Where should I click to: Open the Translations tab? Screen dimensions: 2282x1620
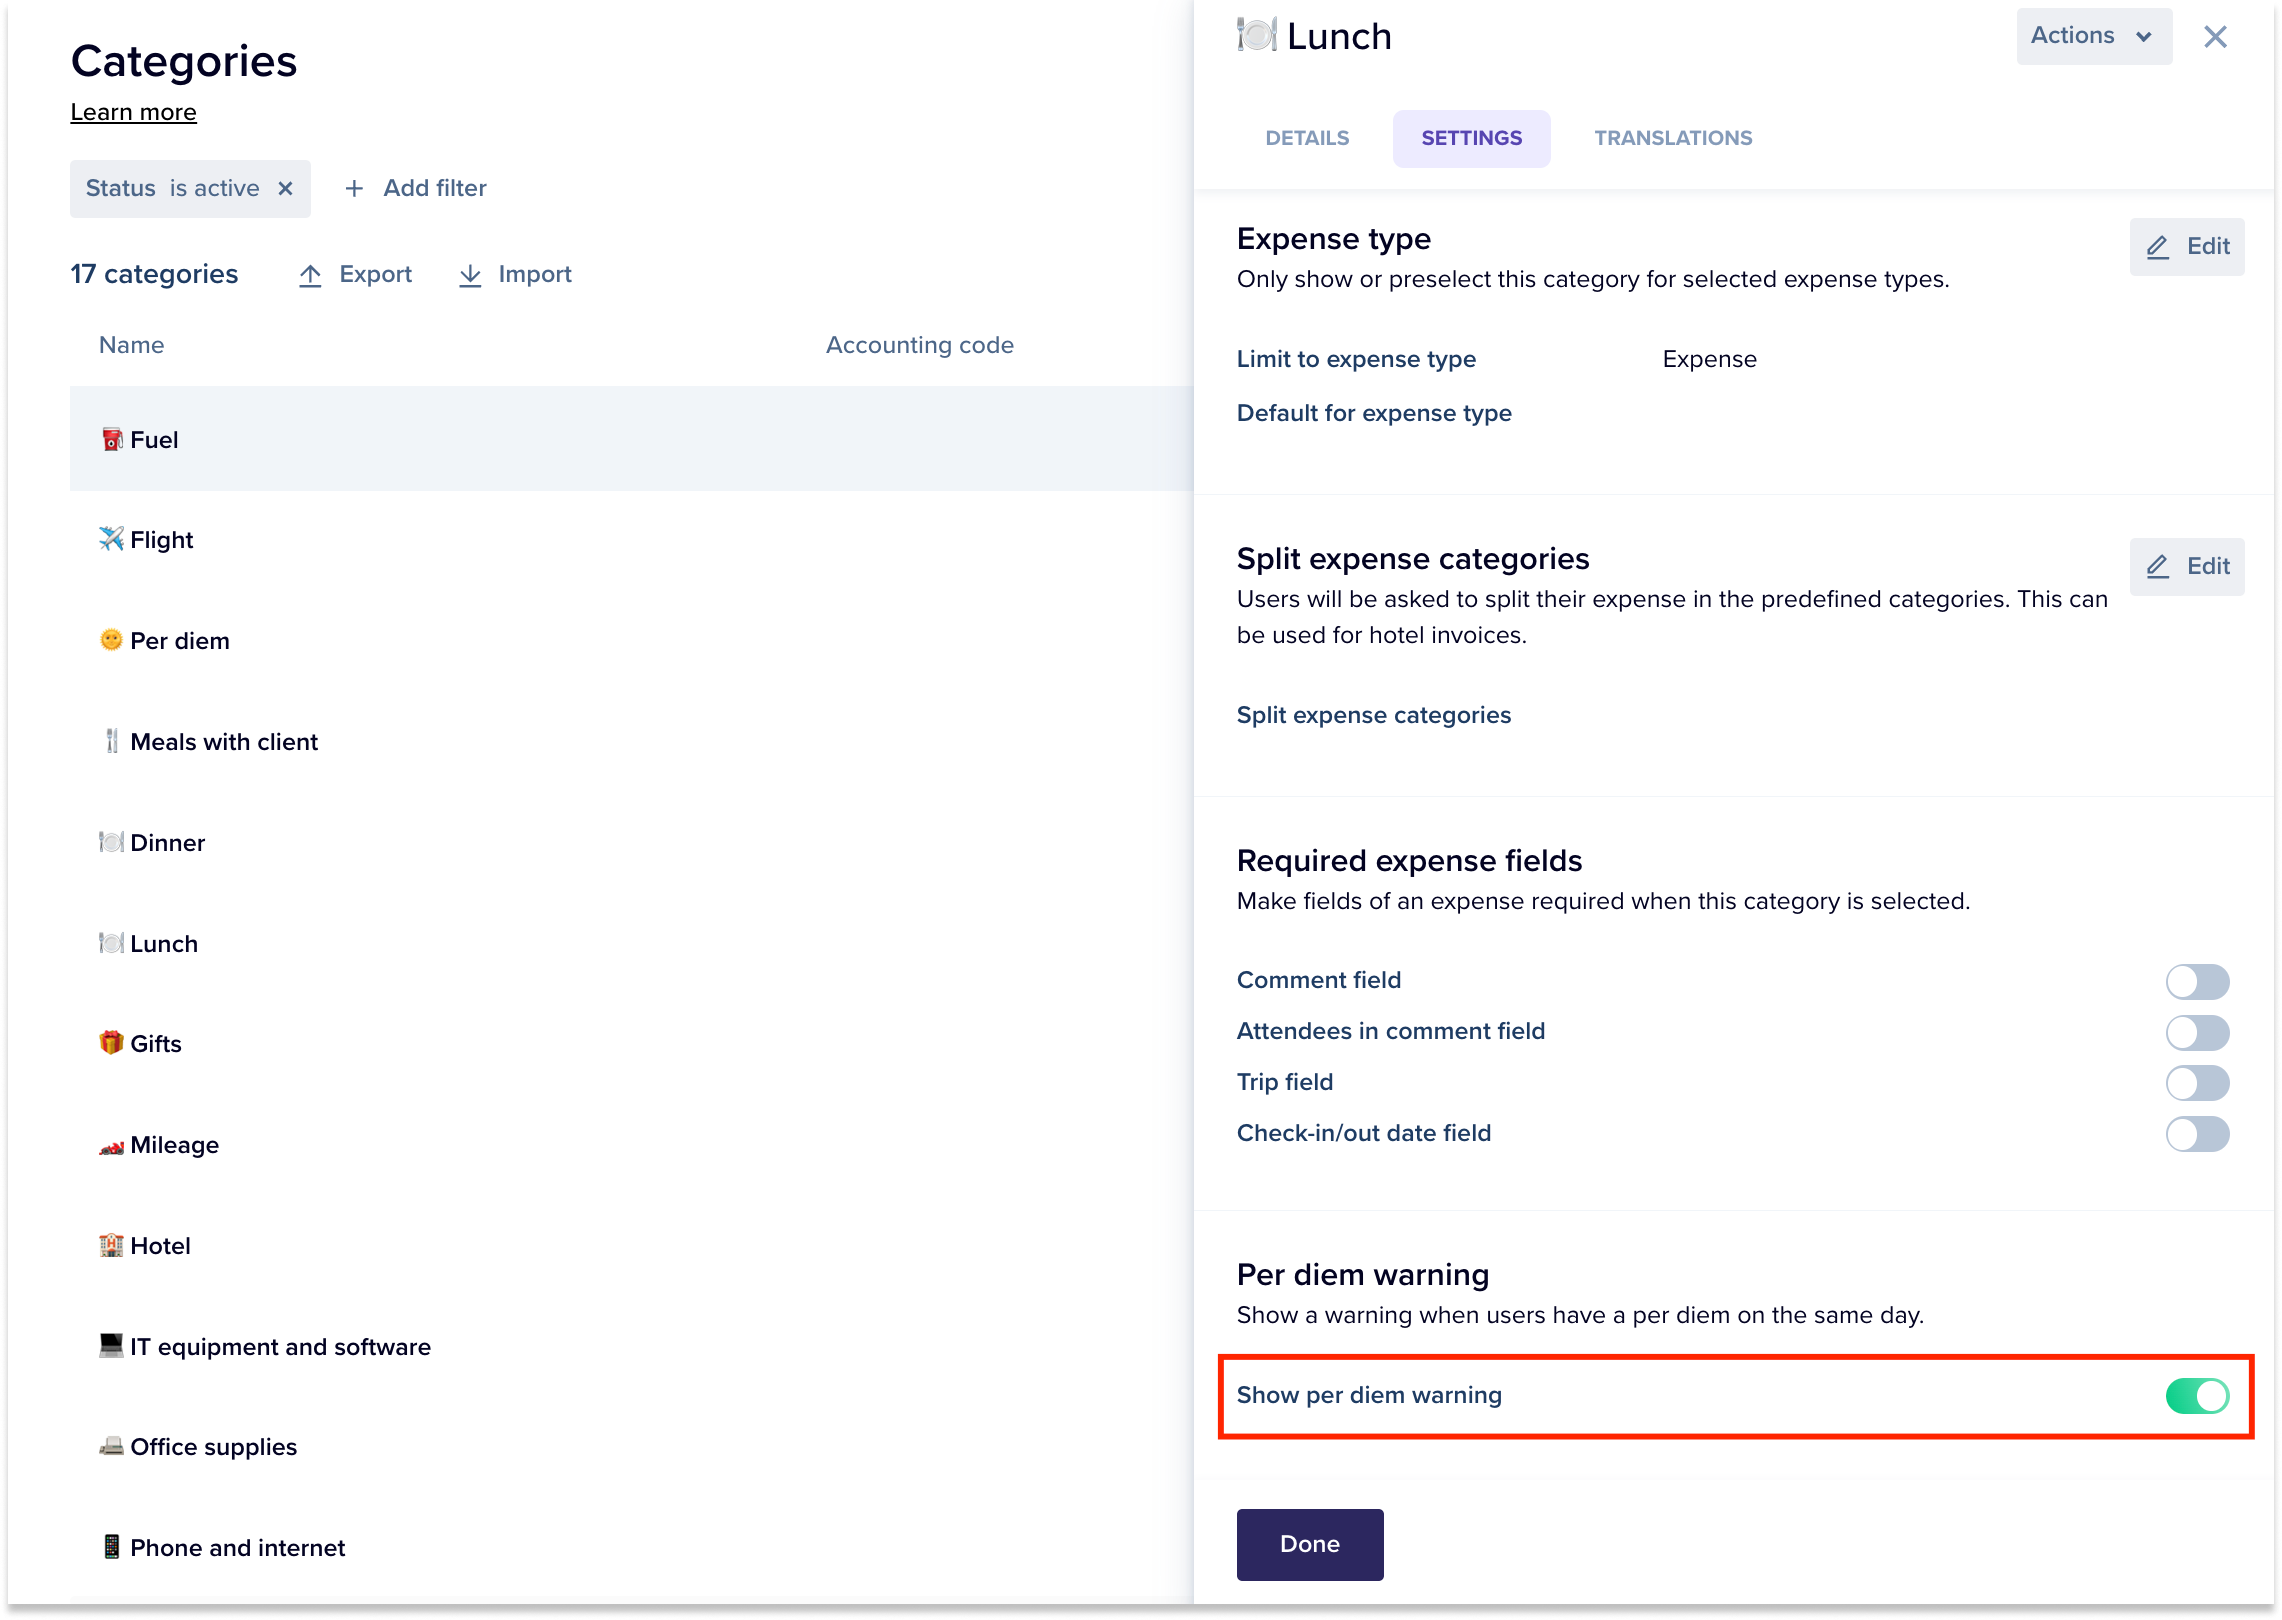(1673, 138)
